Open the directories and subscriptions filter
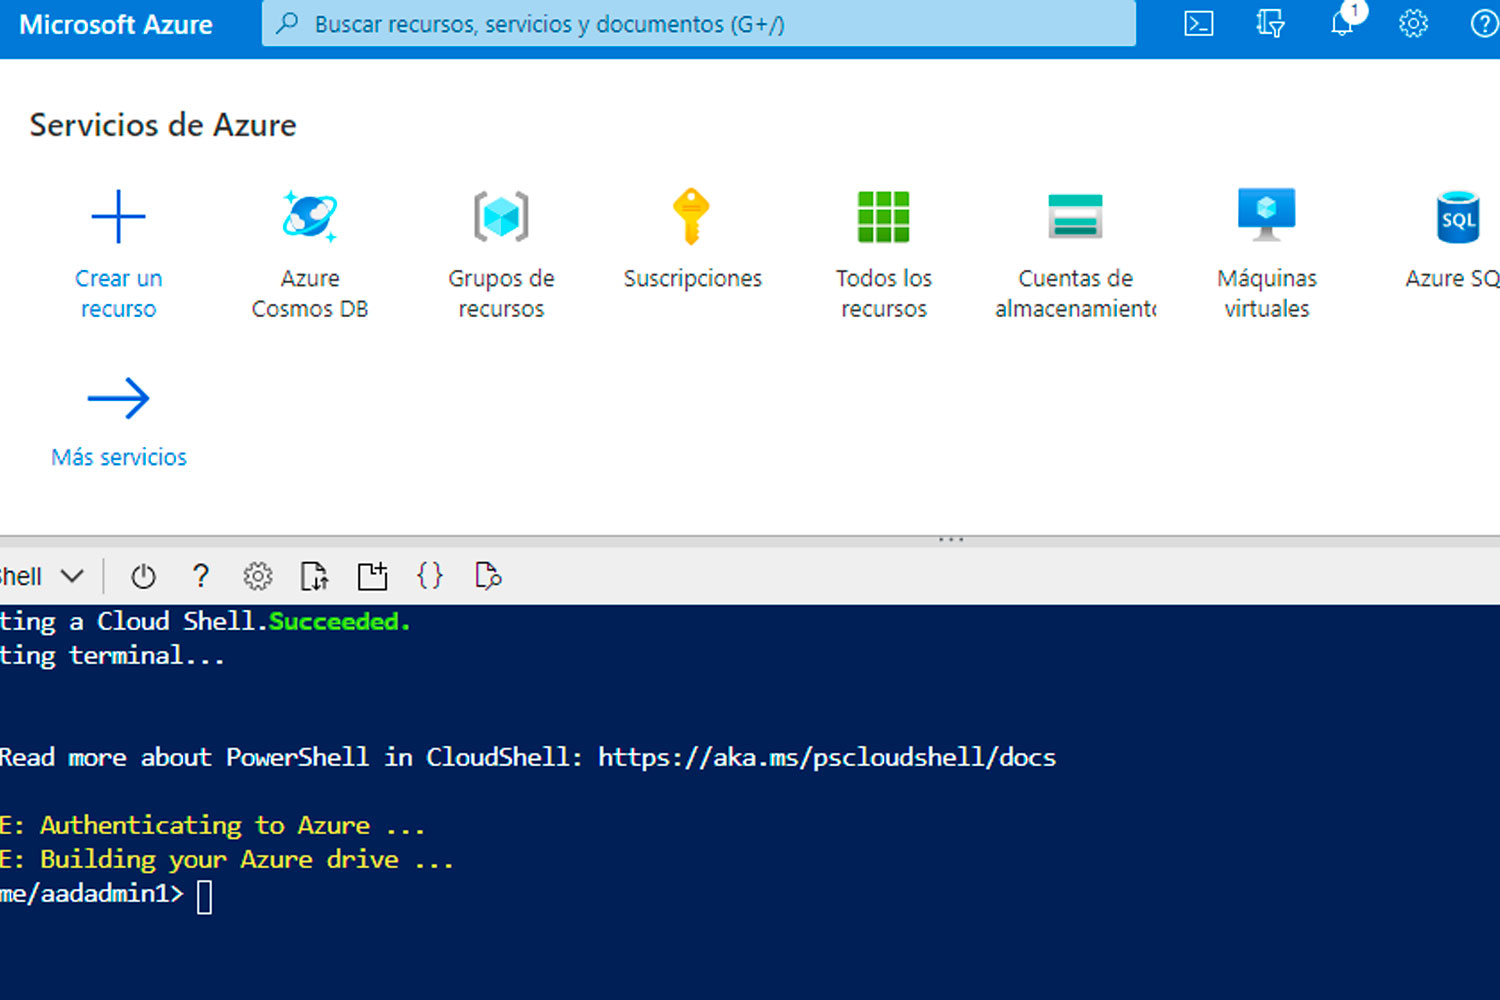The height and width of the screenshot is (1000, 1500). [x=1270, y=24]
